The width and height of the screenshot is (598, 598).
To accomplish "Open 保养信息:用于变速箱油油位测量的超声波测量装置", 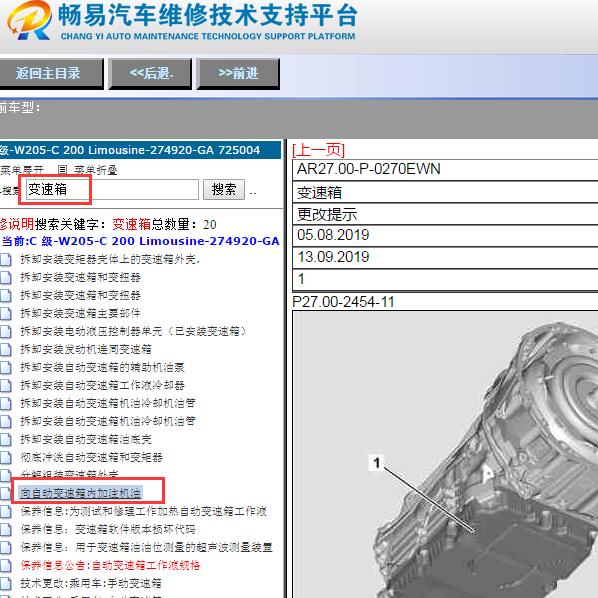I will click(147, 547).
